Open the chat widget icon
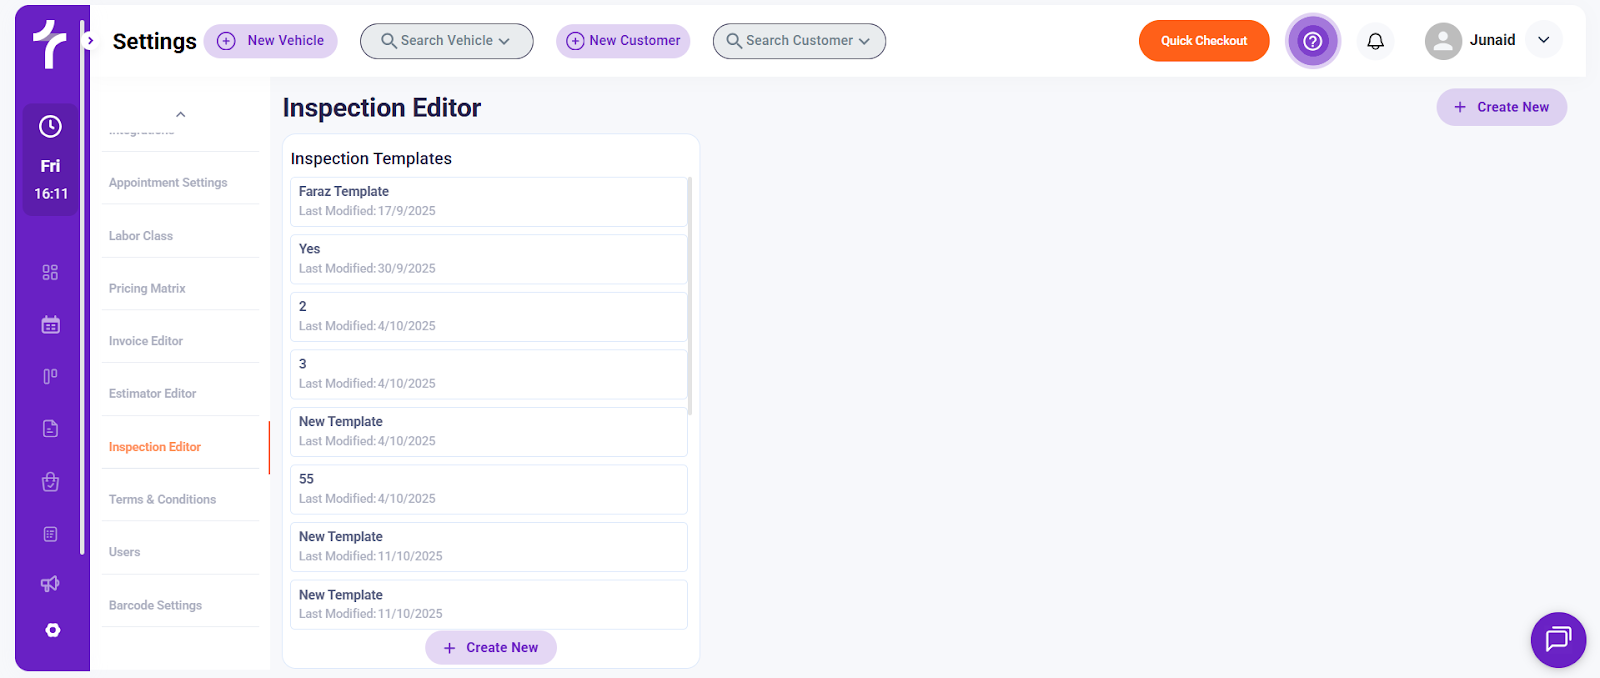This screenshot has height=678, width=1600. 1558,639
